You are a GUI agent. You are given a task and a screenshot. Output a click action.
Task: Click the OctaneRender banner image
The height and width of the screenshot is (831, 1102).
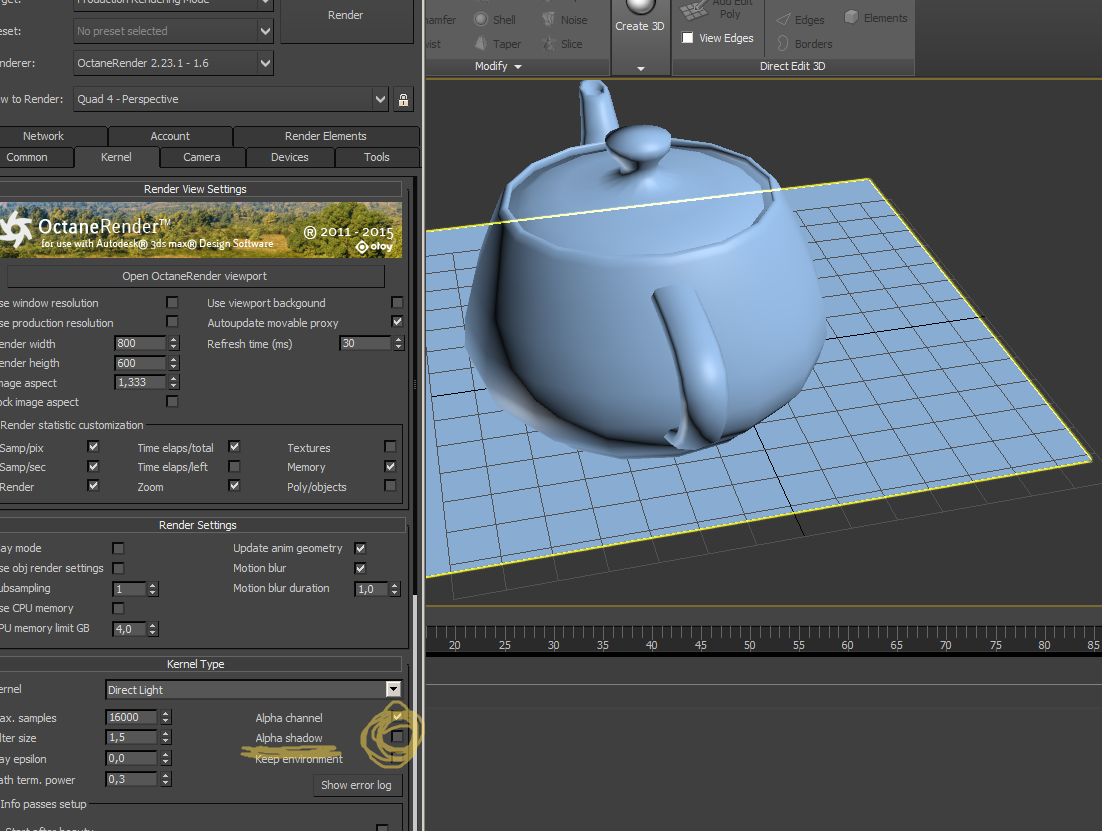coord(201,230)
